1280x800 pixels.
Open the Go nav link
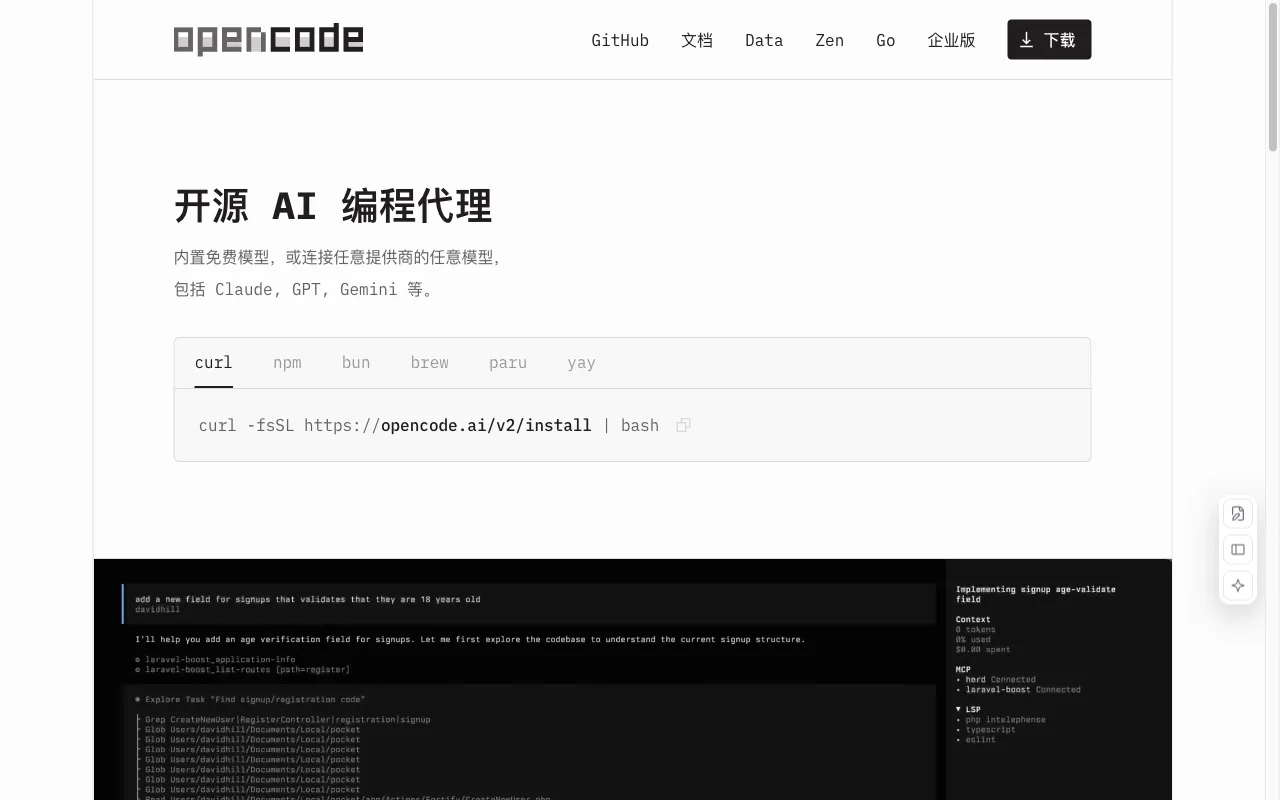click(x=886, y=40)
